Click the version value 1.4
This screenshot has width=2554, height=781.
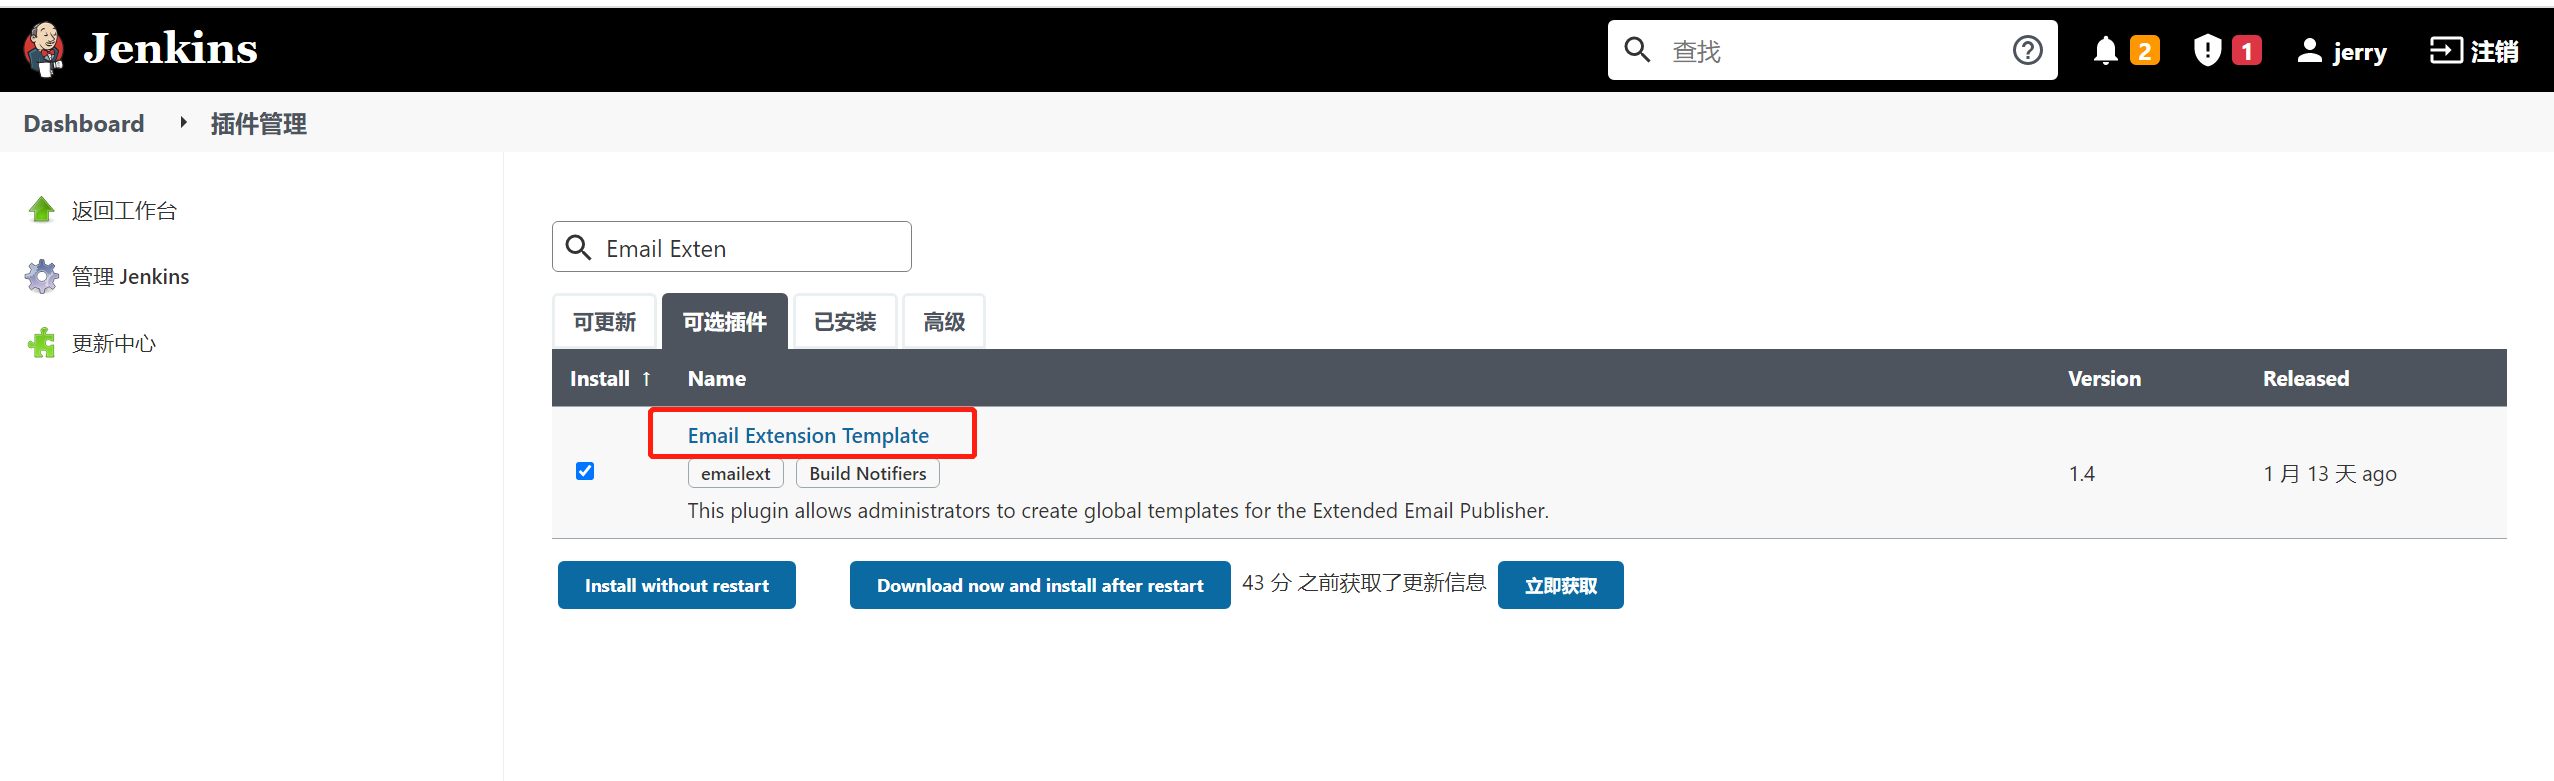click(2082, 473)
